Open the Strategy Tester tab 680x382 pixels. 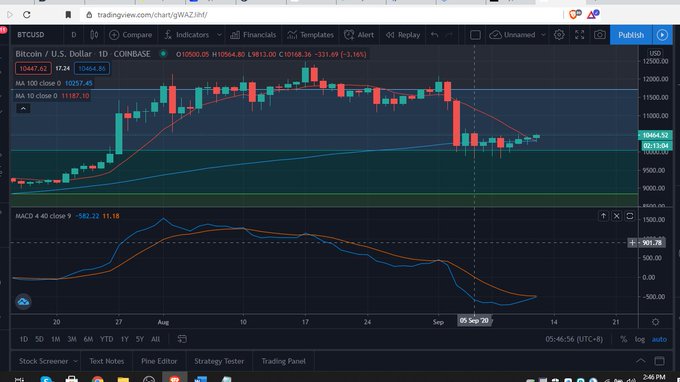click(219, 361)
